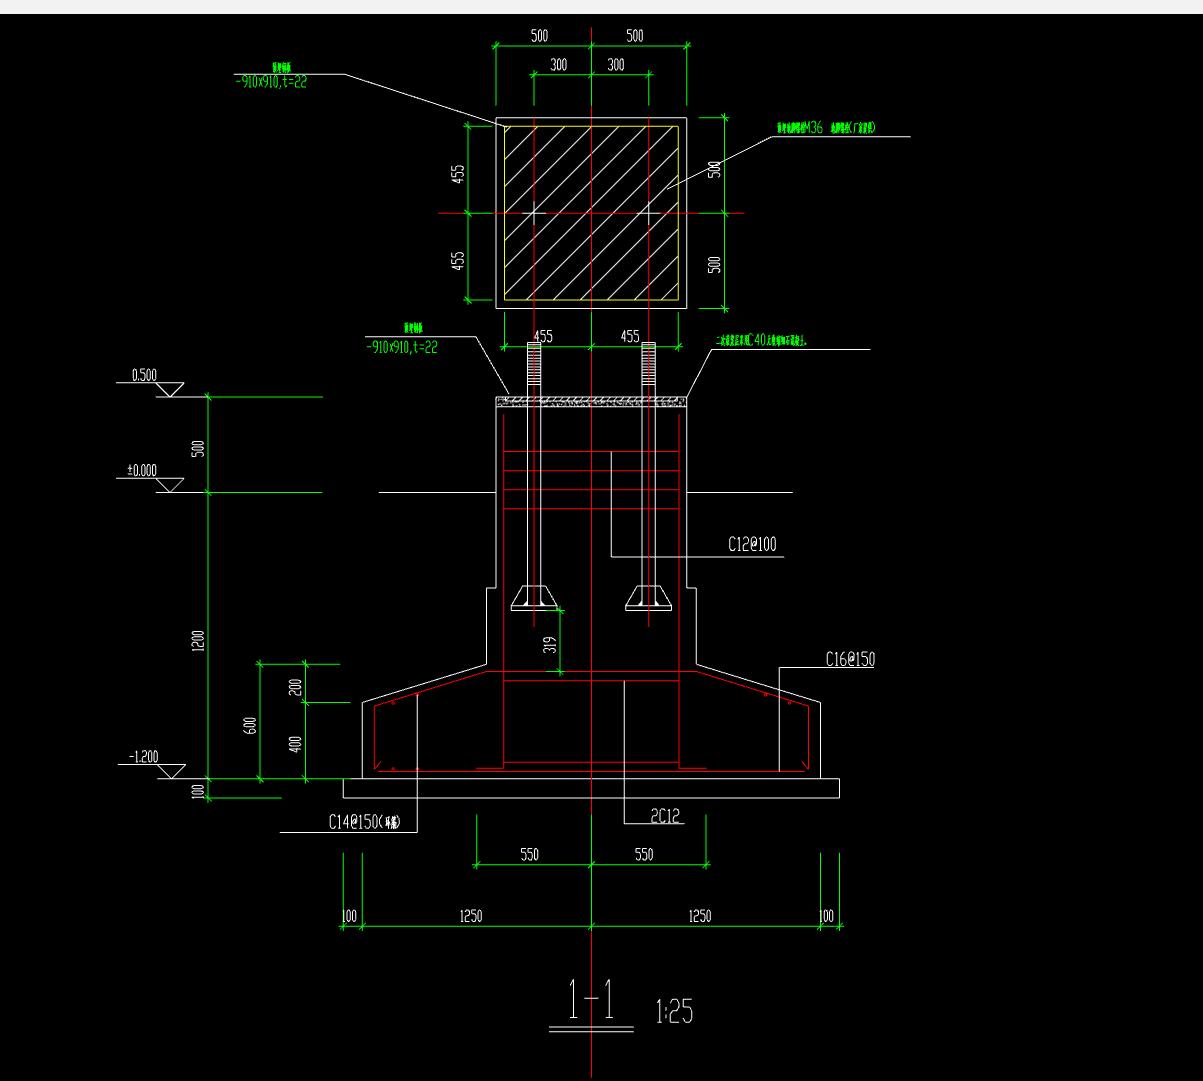
Task: Click the M36 anchor bolt annotation
Action: [x=828, y=128]
